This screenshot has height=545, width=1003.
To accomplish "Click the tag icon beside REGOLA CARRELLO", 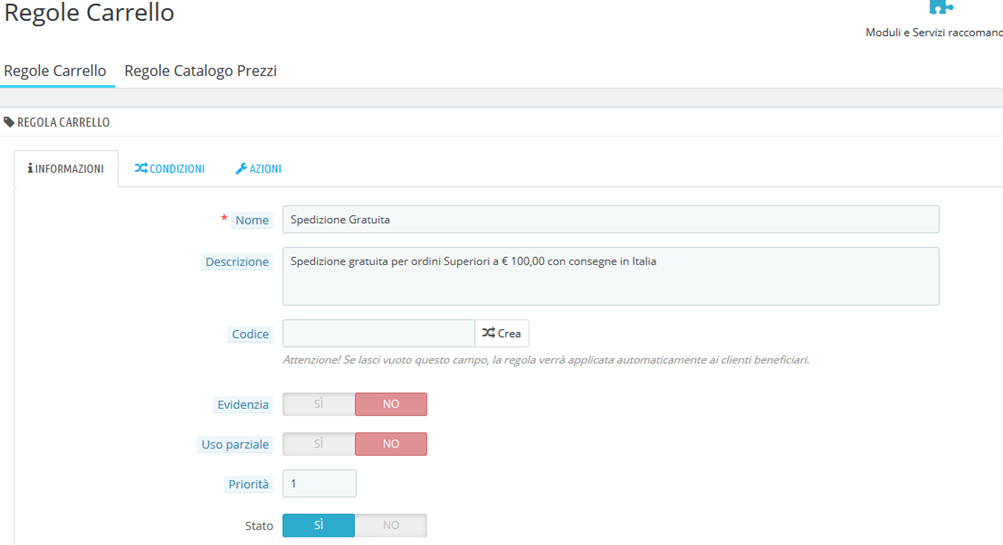I will (9, 122).
